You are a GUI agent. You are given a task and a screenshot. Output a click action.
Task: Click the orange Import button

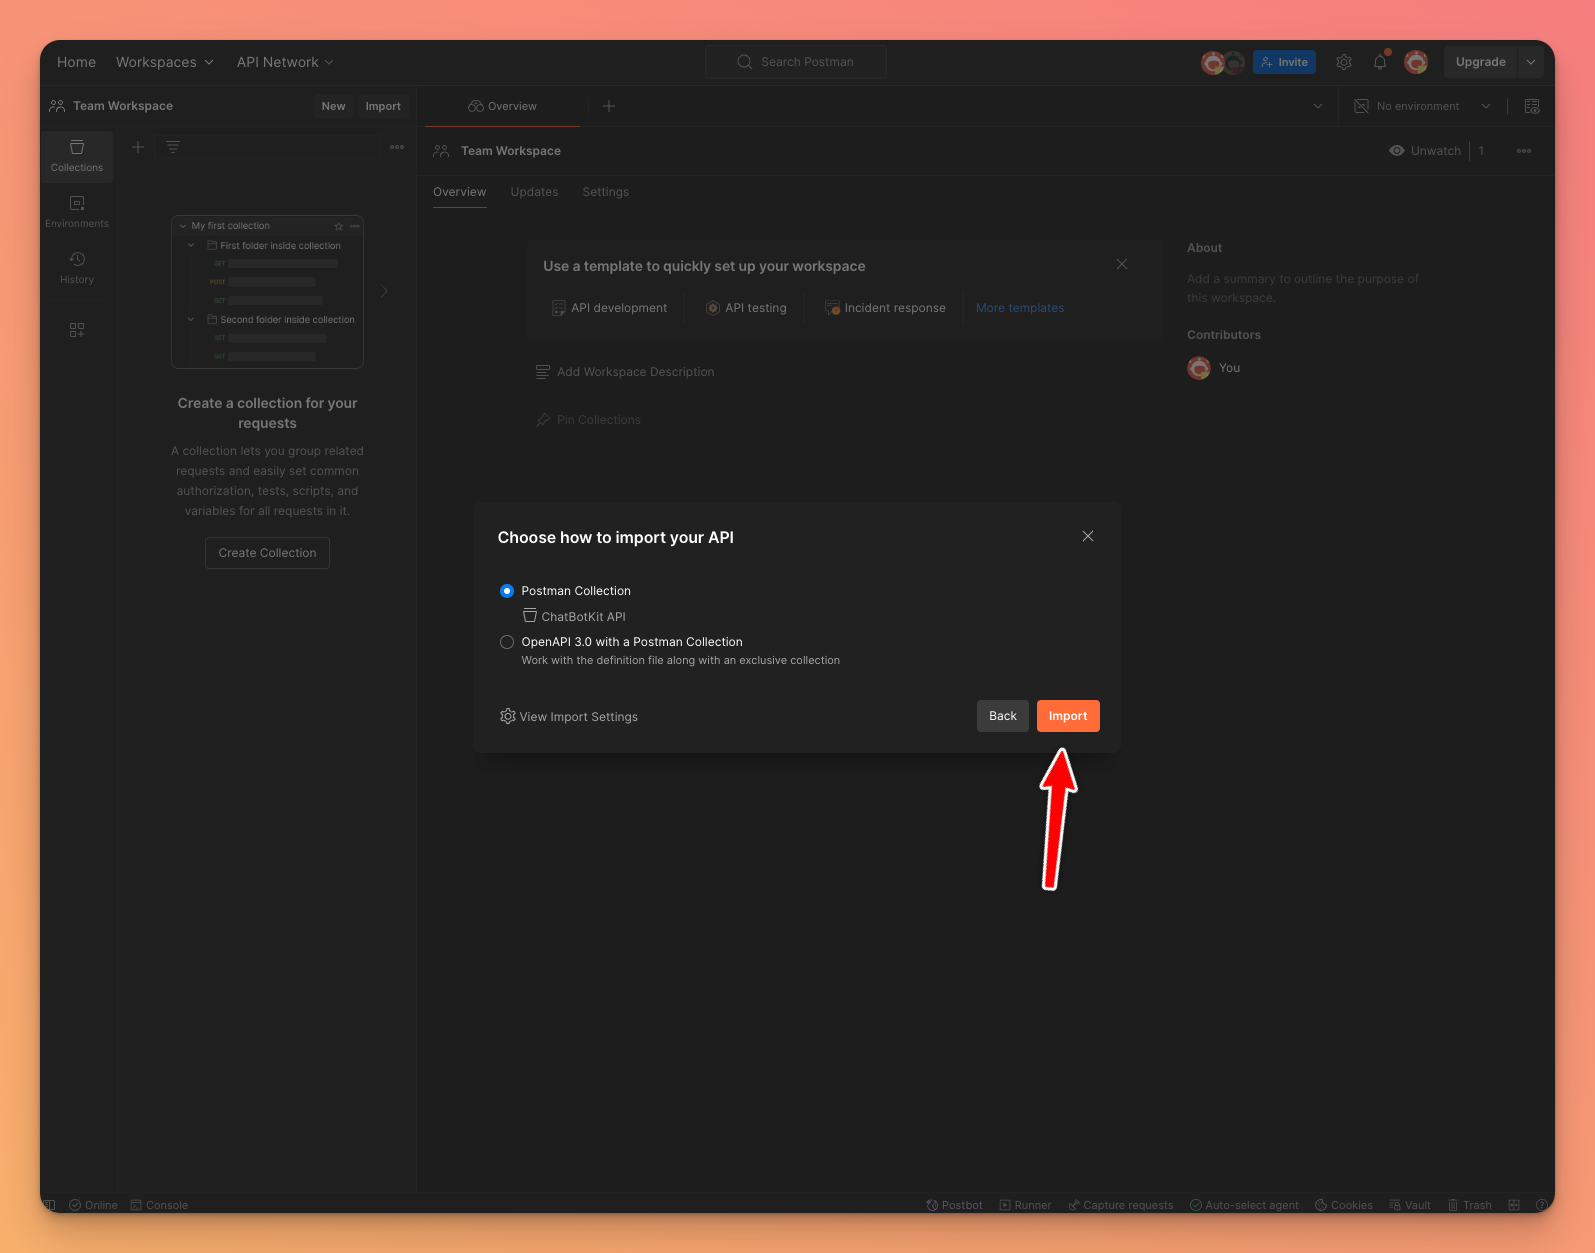1067,716
